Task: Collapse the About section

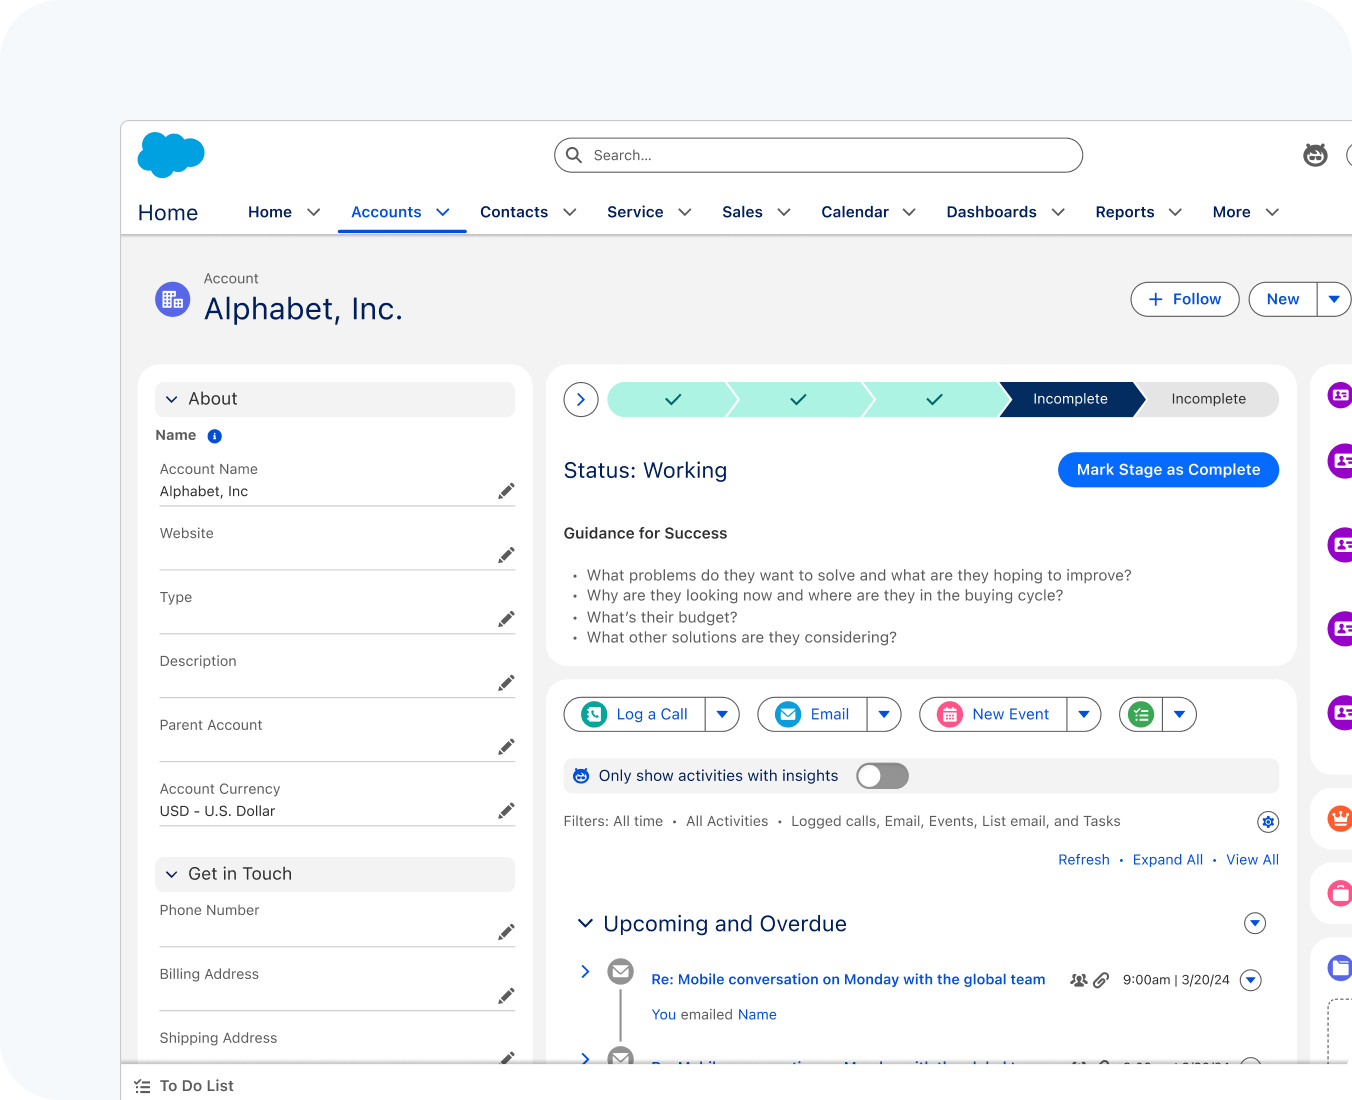Action: [x=172, y=399]
